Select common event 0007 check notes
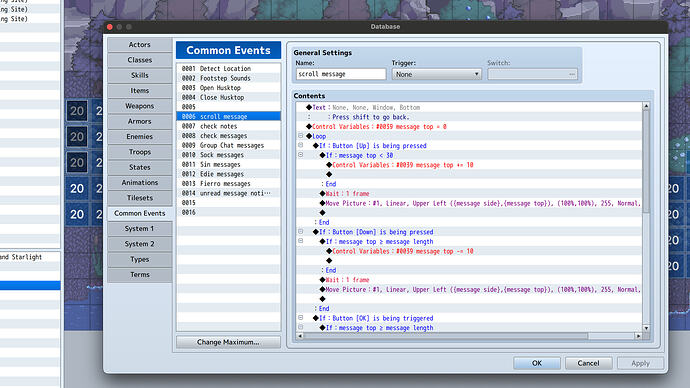The width and height of the screenshot is (690, 388). click(228, 126)
